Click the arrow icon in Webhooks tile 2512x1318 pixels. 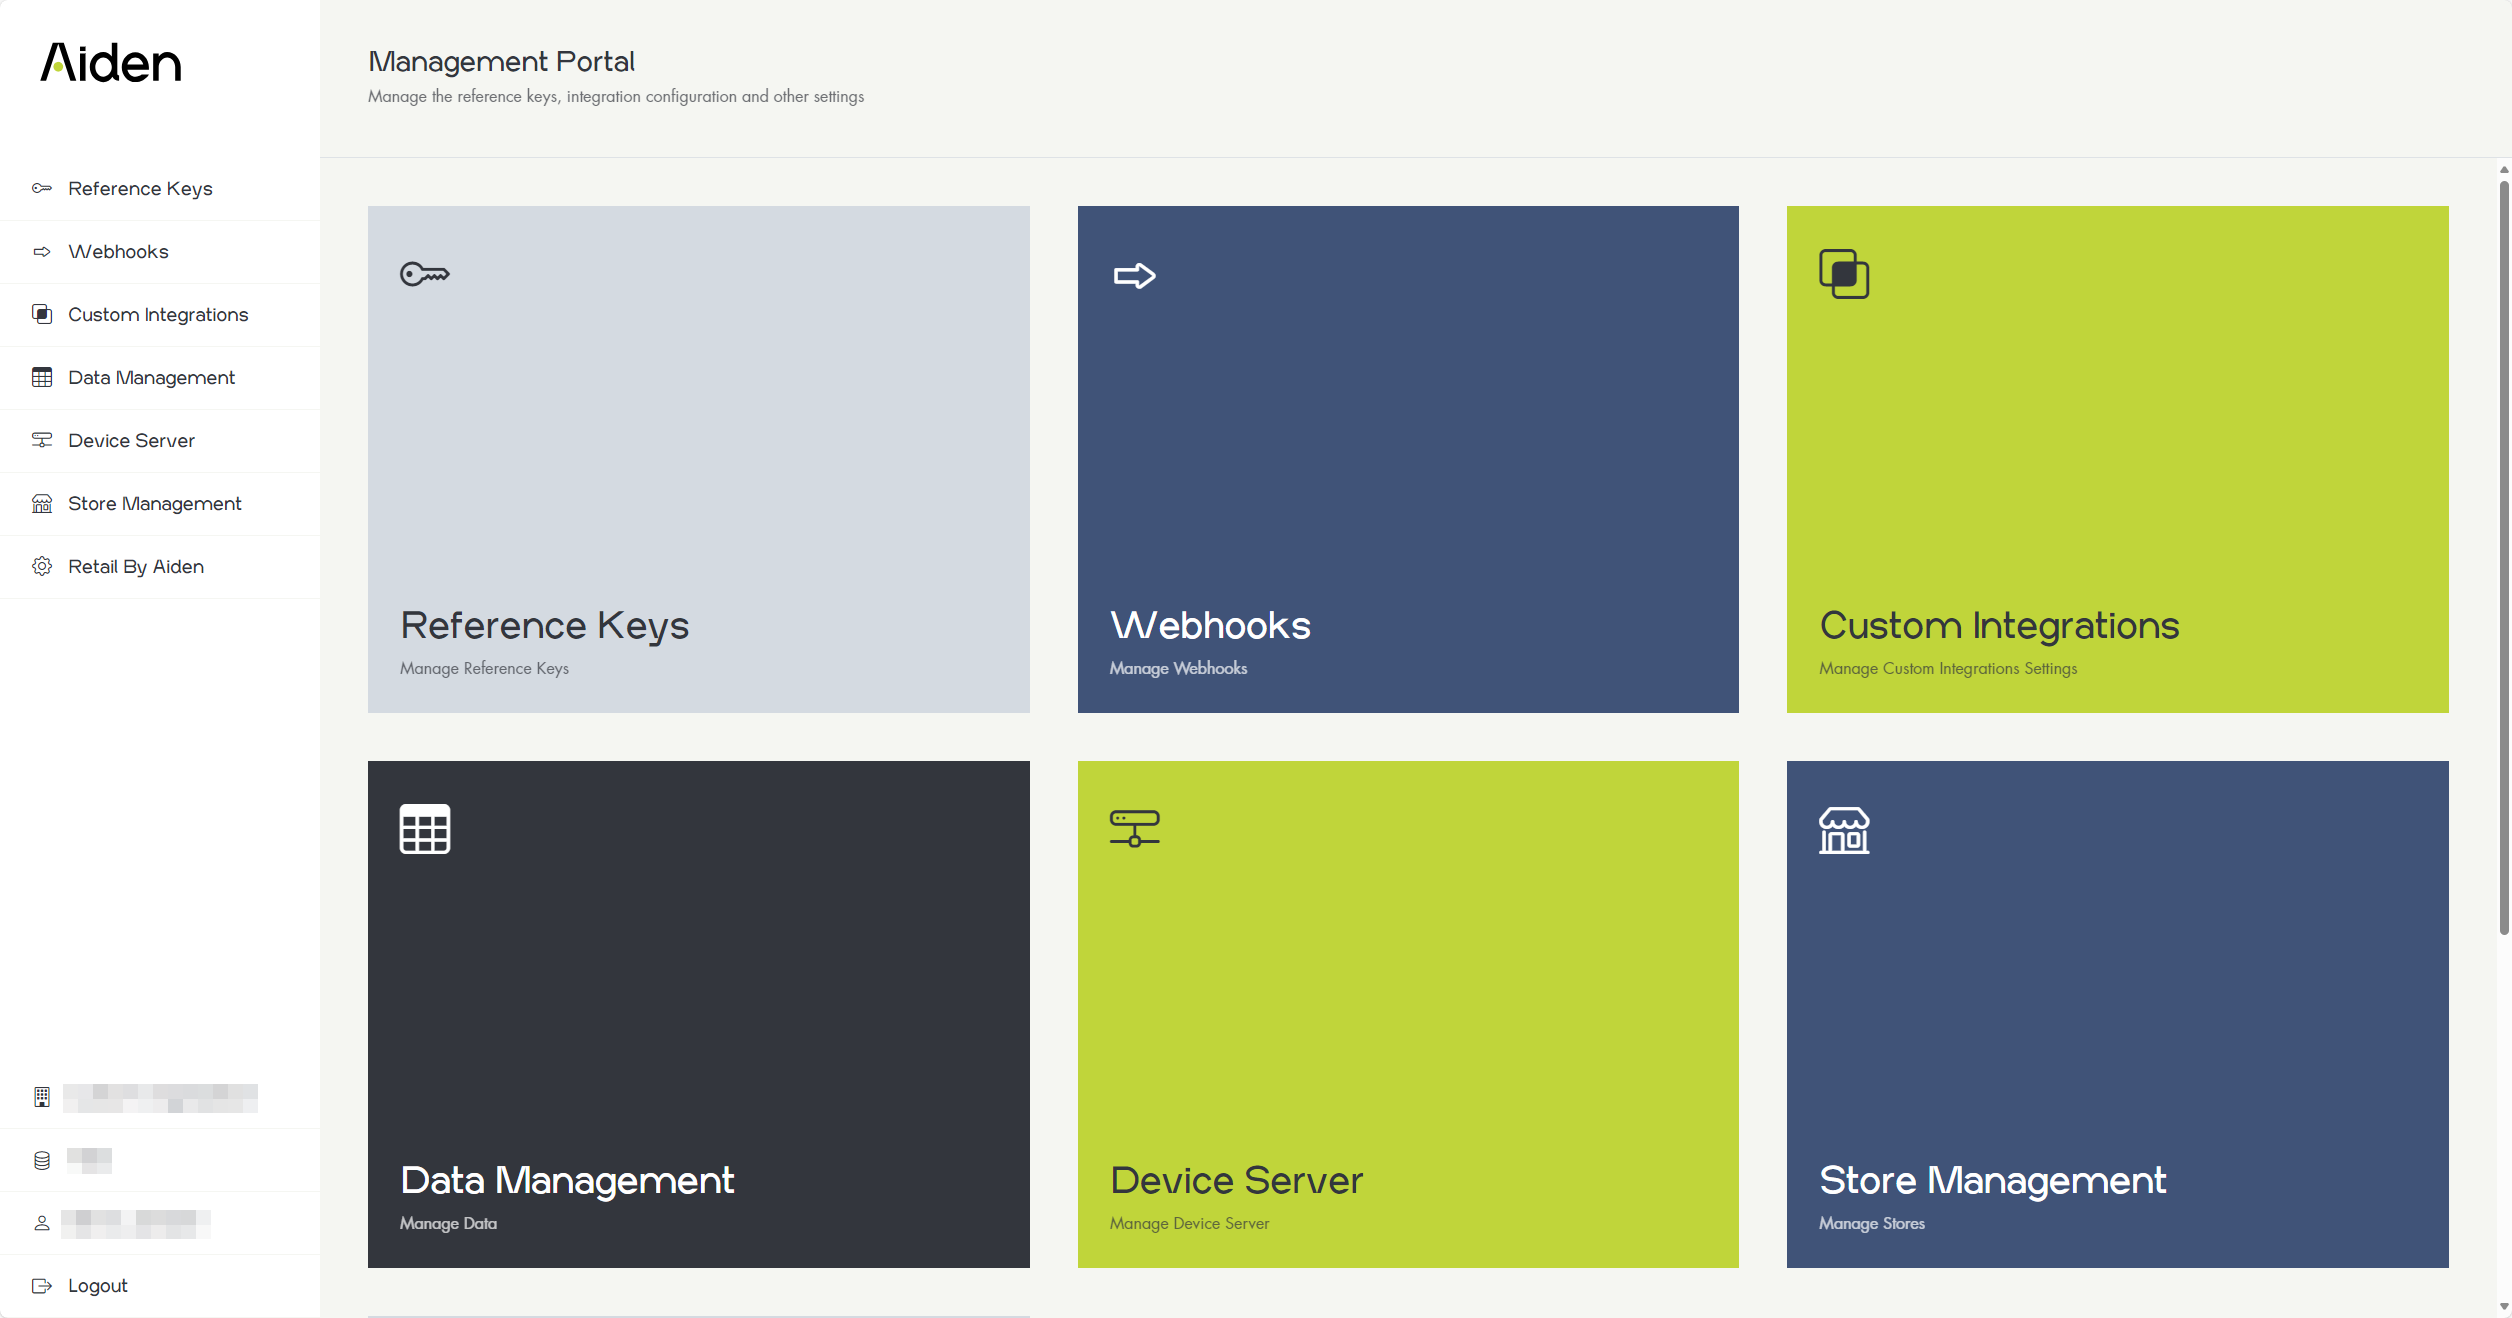[x=1134, y=276]
